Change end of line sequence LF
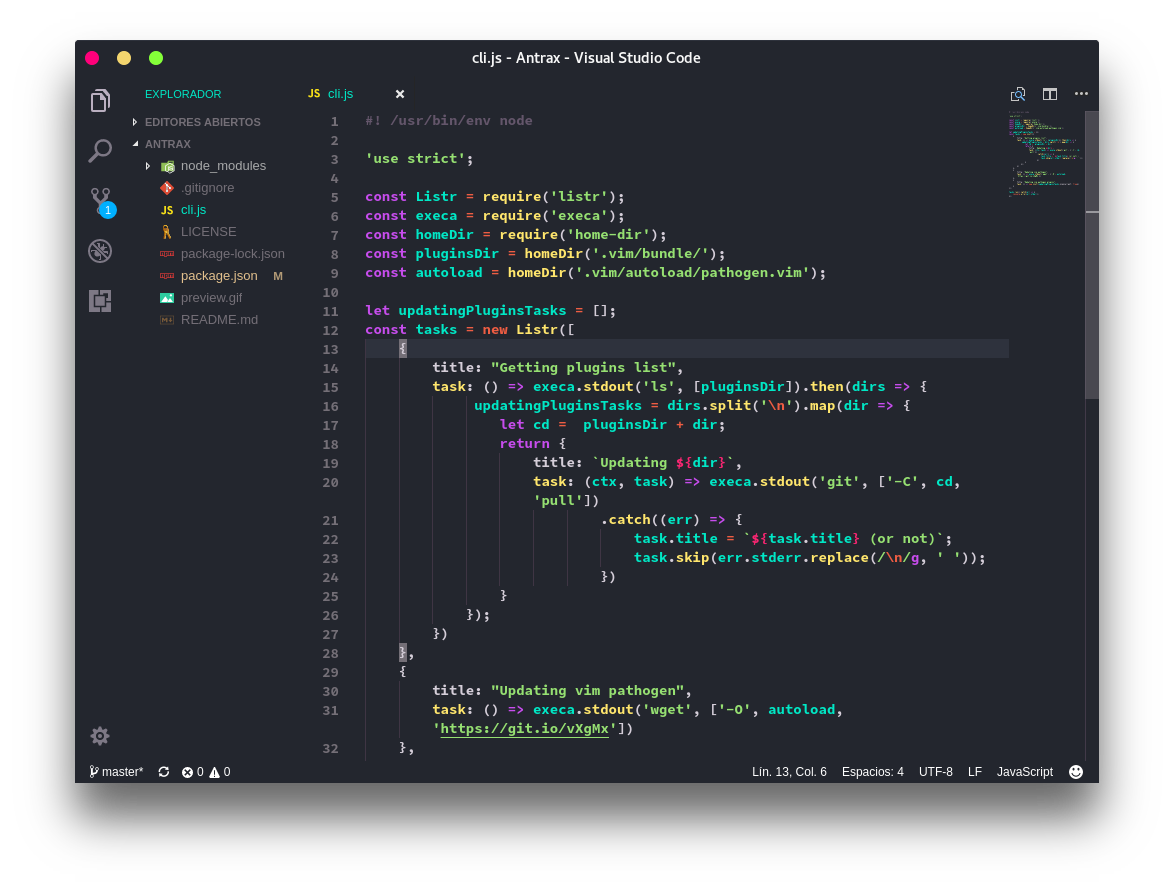 click(974, 772)
